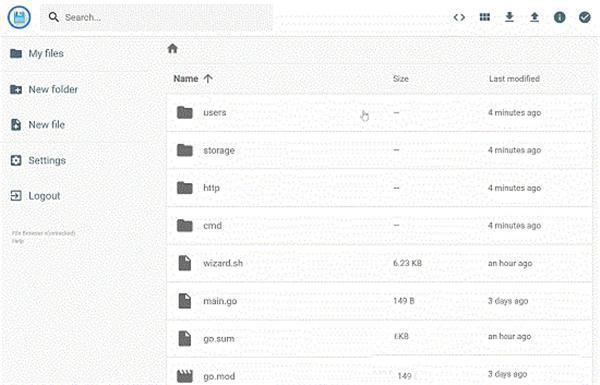Select the main.go file name
This screenshot has width=600, height=385.
tap(220, 301)
